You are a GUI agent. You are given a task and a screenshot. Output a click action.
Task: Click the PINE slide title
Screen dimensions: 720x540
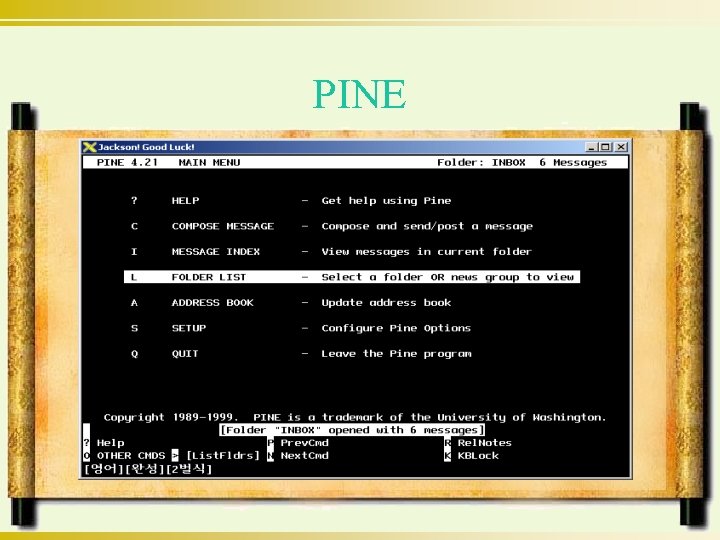click(x=360, y=94)
